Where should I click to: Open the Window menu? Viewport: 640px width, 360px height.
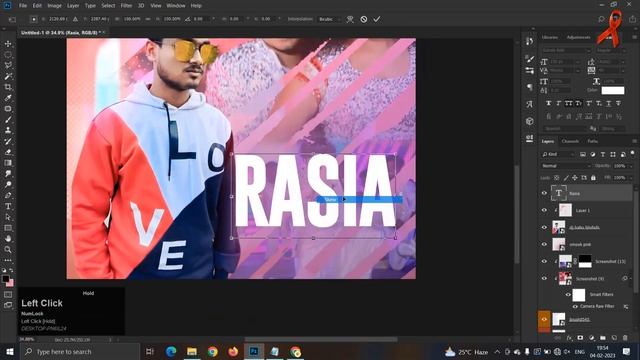(x=176, y=6)
